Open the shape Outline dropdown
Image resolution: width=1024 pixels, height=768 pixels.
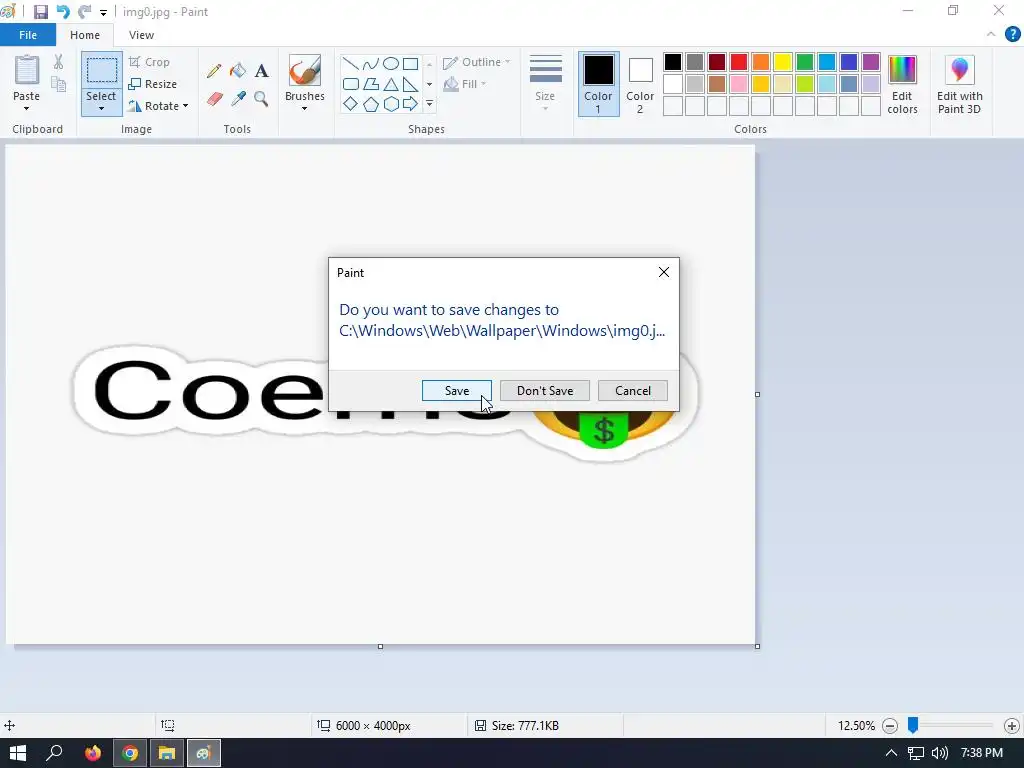(x=477, y=62)
